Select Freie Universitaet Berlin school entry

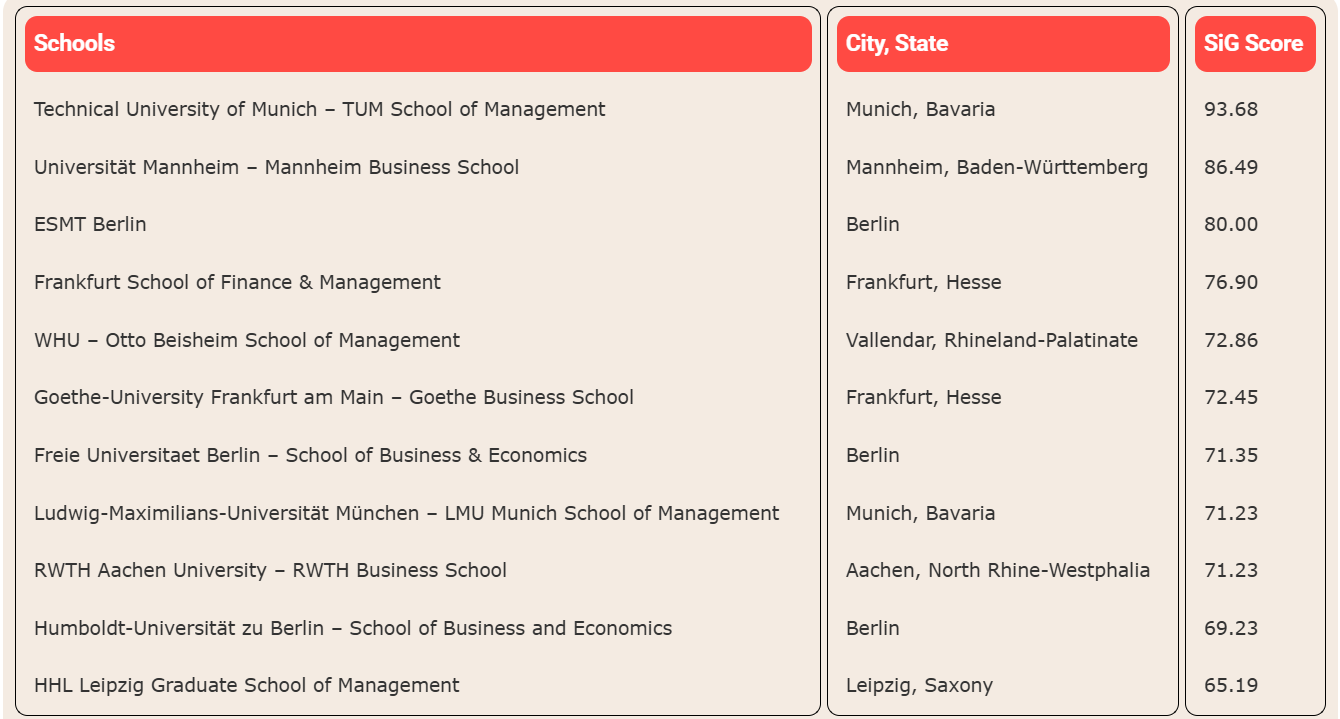[x=311, y=455]
